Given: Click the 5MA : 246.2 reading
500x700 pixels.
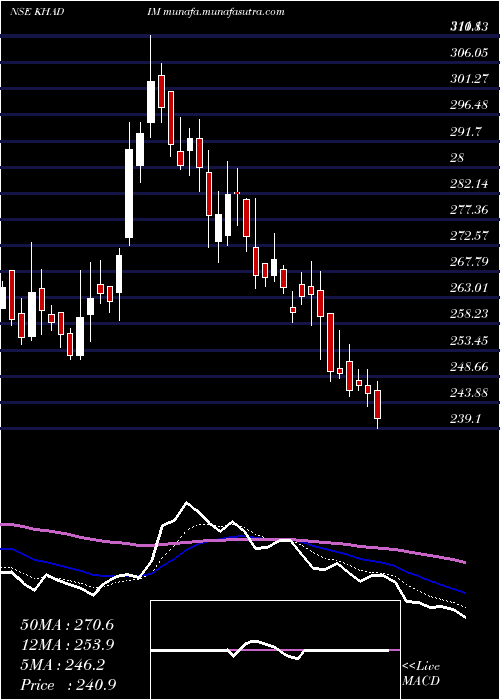Looking at the screenshot, I should (x=62, y=665).
